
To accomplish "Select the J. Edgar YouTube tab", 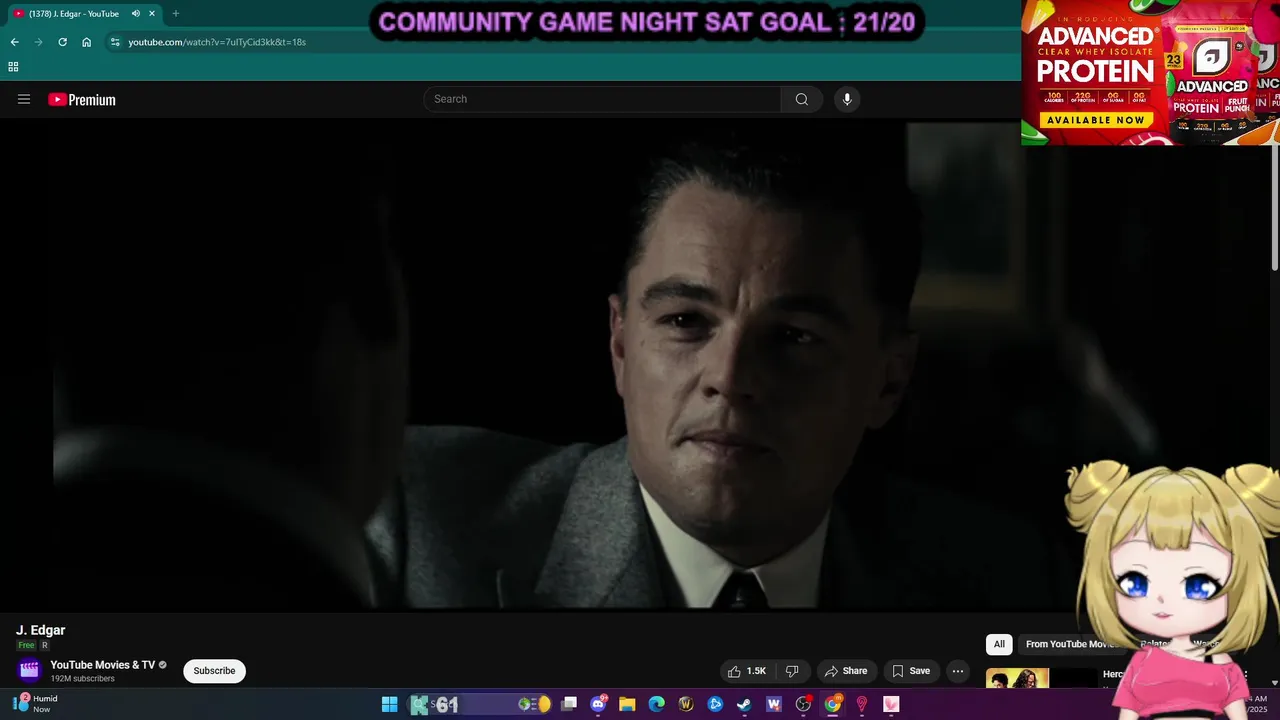I will (85, 14).
